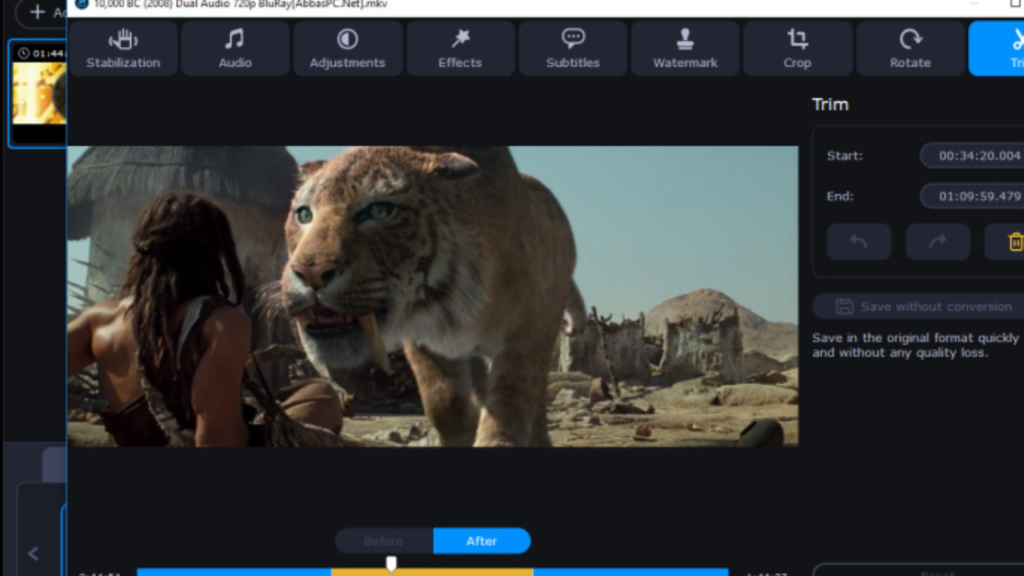Switch preview to After
This screenshot has height=576, width=1024.
pyautogui.click(x=482, y=541)
